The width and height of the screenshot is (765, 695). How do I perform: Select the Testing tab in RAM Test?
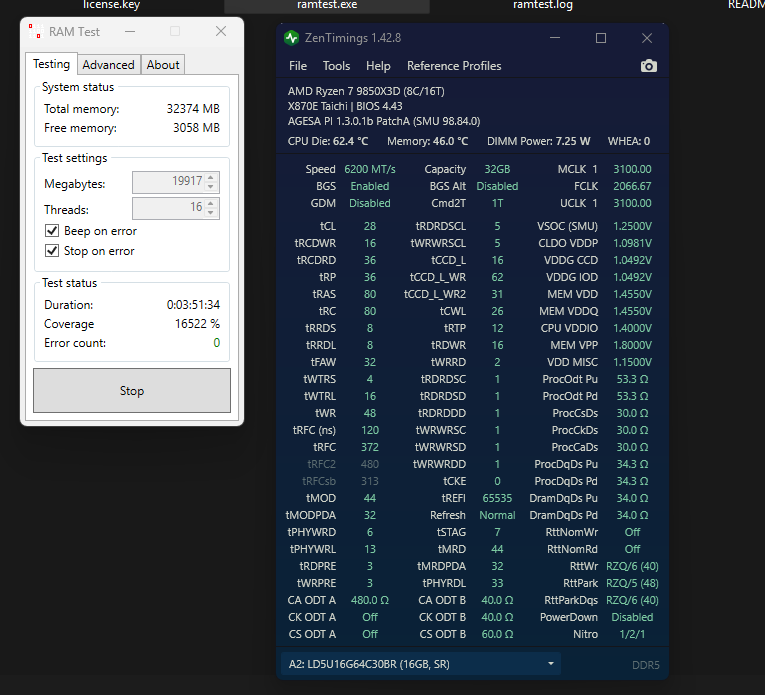pyautogui.click(x=51, y=64)
